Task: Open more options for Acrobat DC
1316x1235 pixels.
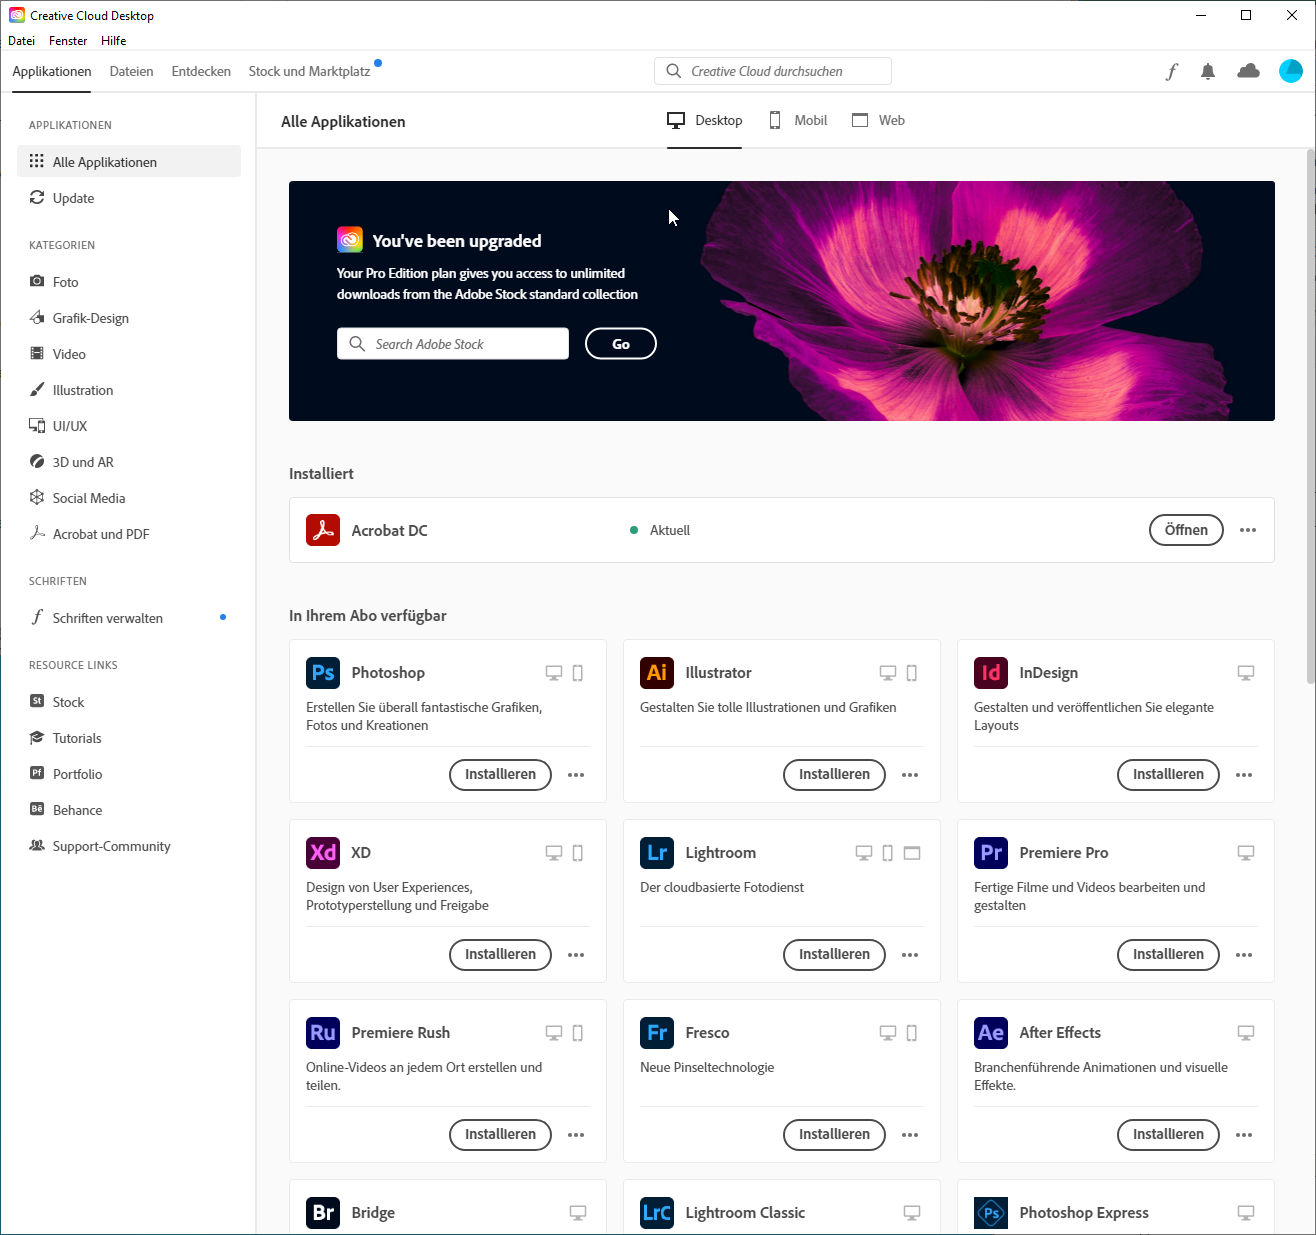Action: tap(1247, 530)
